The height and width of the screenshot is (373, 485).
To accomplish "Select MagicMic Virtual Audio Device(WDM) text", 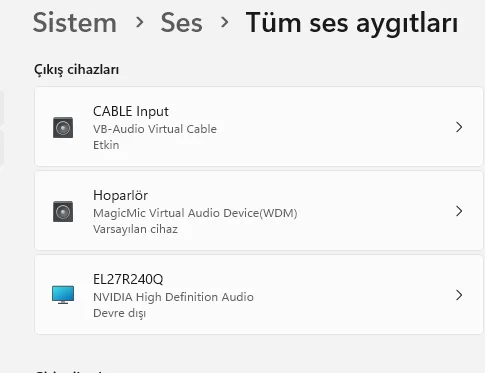I will click(195, 213).
